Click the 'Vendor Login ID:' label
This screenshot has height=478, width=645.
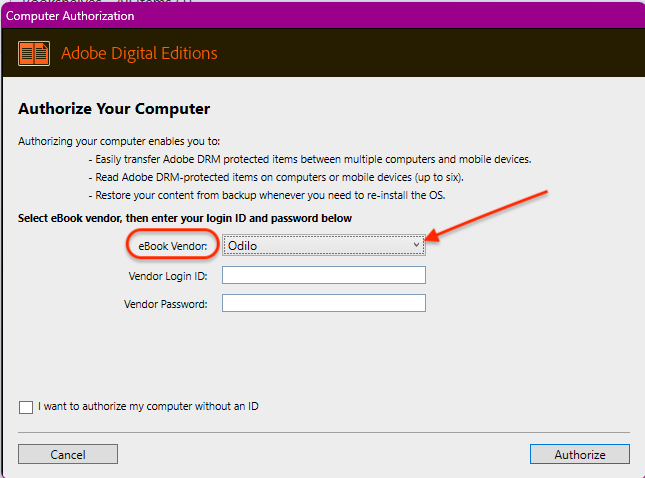click(x=168, y=276)
